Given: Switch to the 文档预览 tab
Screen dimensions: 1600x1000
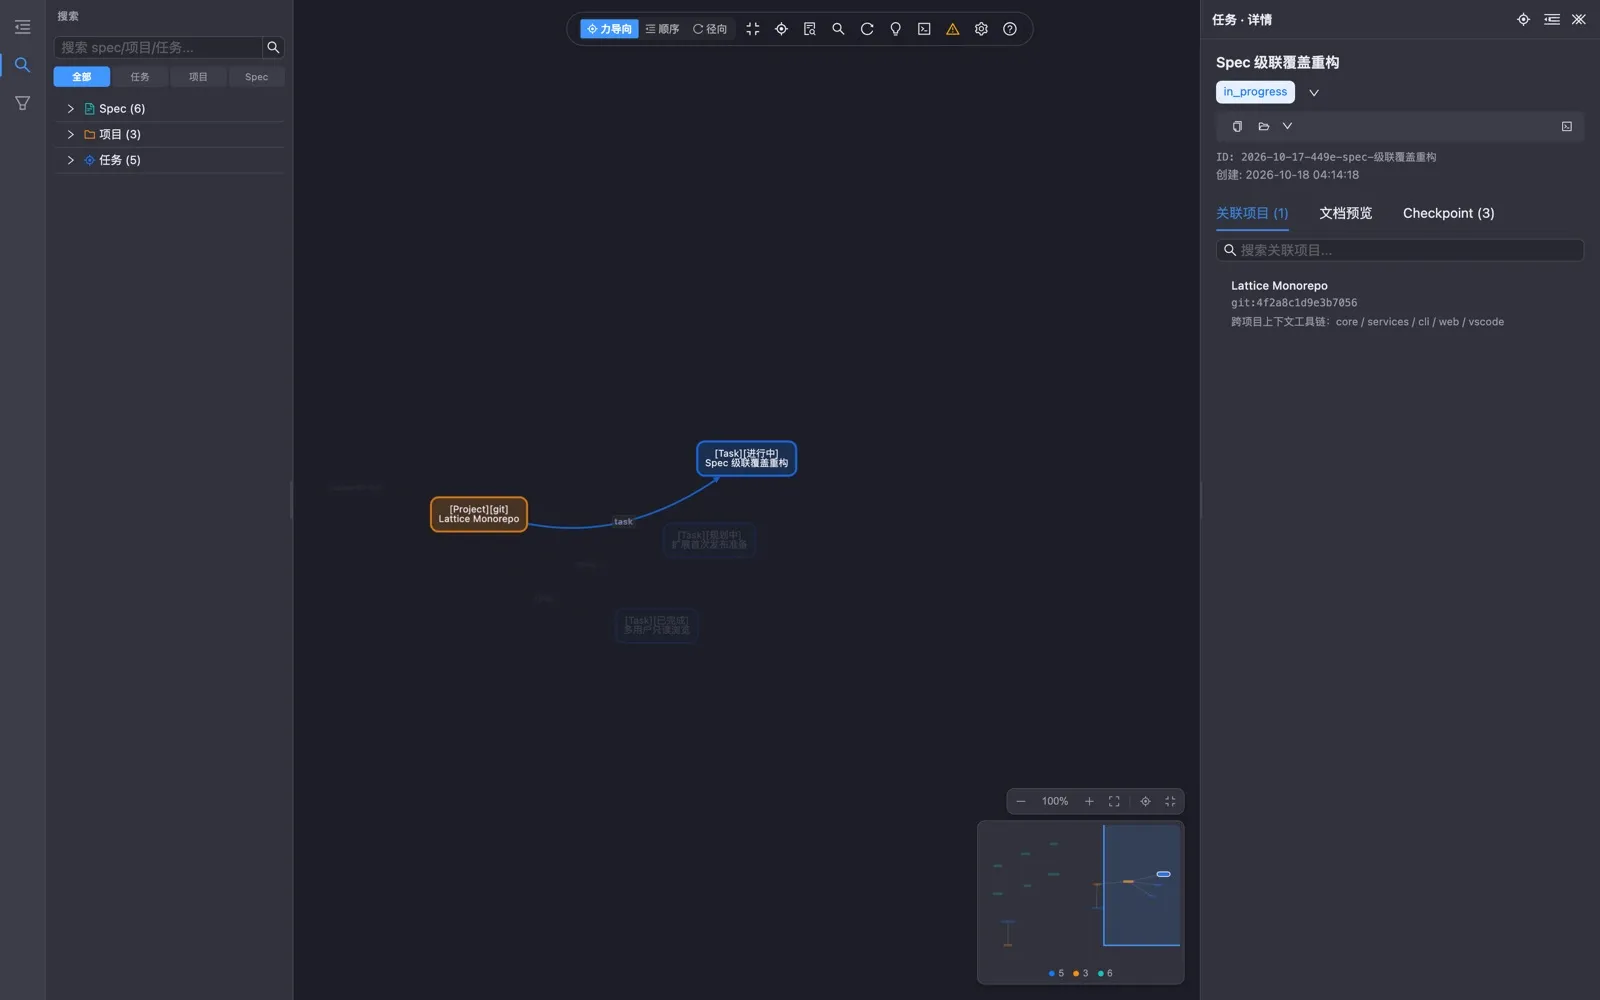Looking at the screenshot, I should coord(1345,213).
